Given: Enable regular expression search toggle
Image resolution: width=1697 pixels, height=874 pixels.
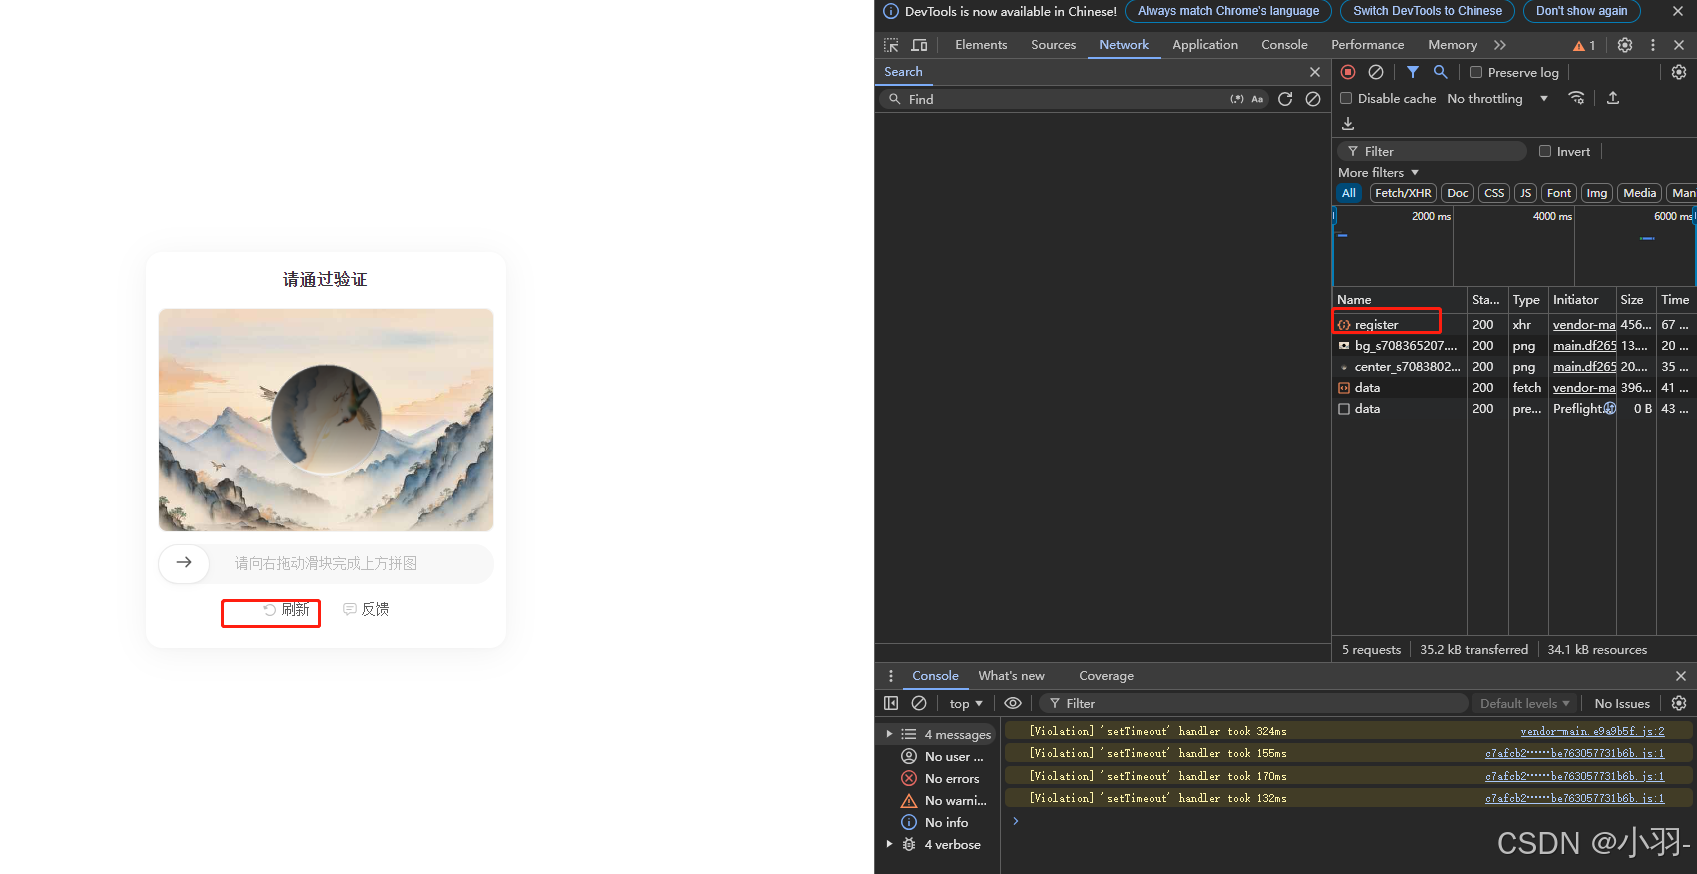Looking at the screenshot, I should [x=1237, y=99].
